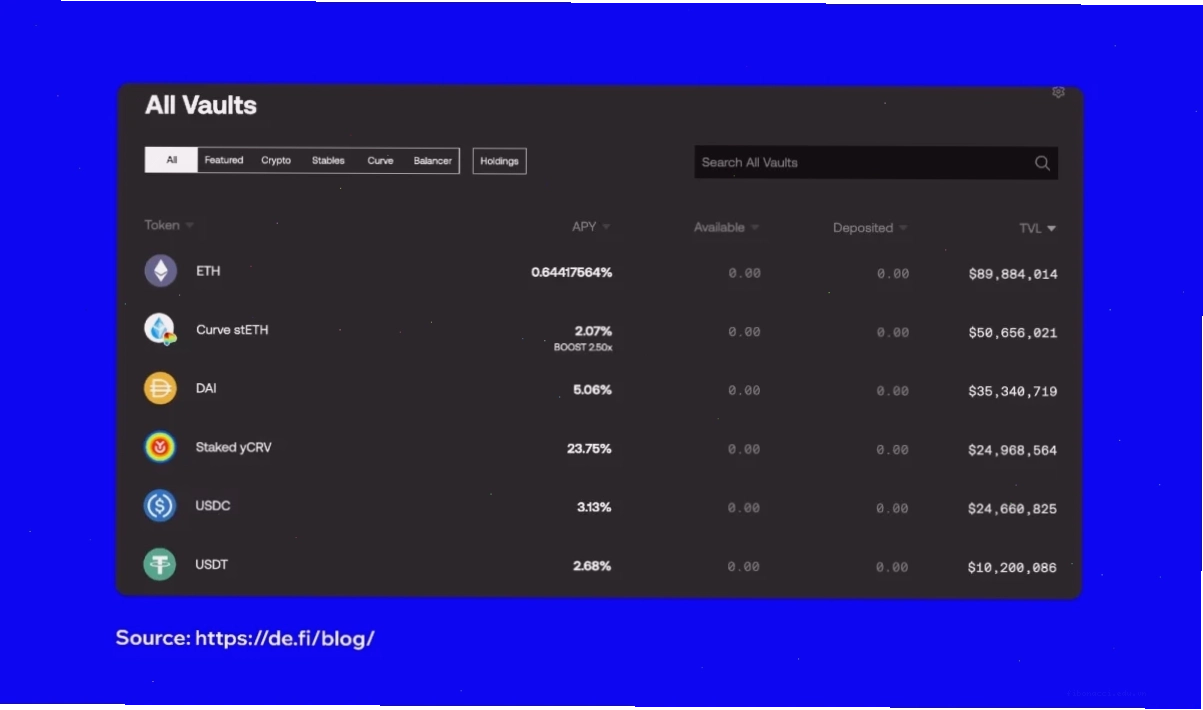Image resolution: width=1203 pixels, height=710 pixels.
Task: Sort vaults by TVL column
Action: tap(1038, 228)
